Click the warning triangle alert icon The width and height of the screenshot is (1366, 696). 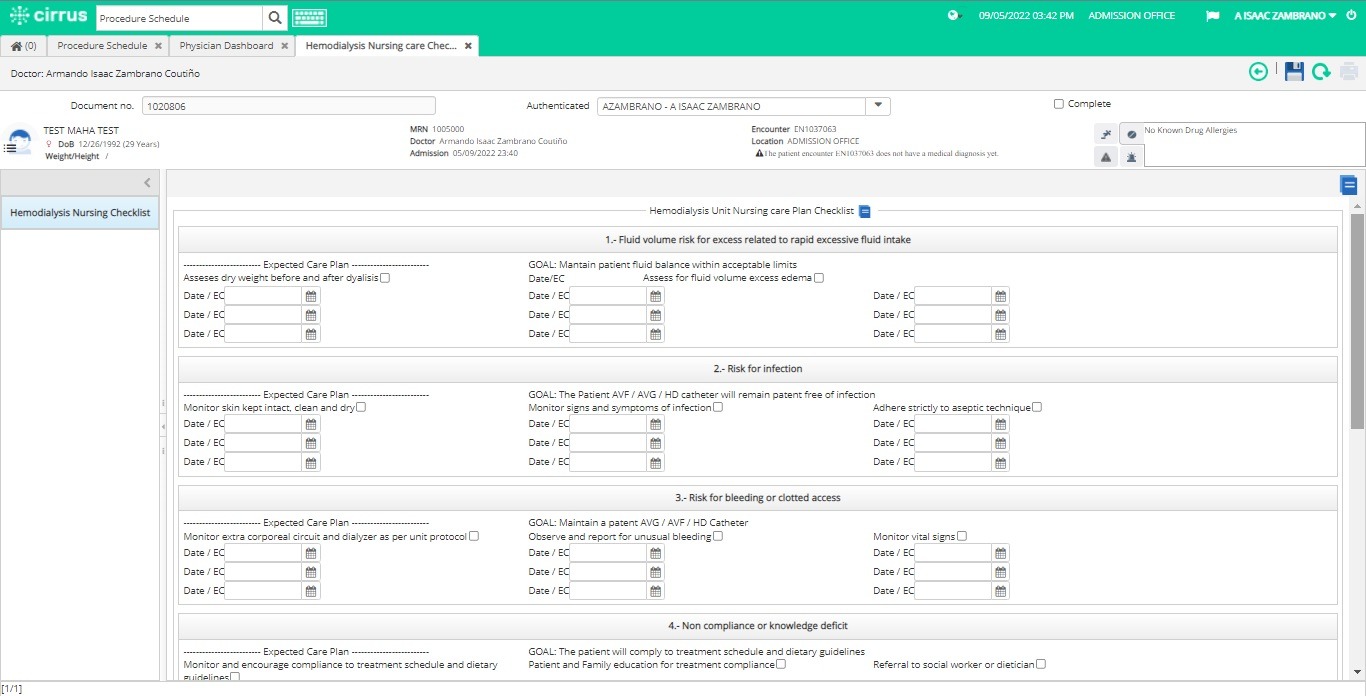[x=1105, y=156]
